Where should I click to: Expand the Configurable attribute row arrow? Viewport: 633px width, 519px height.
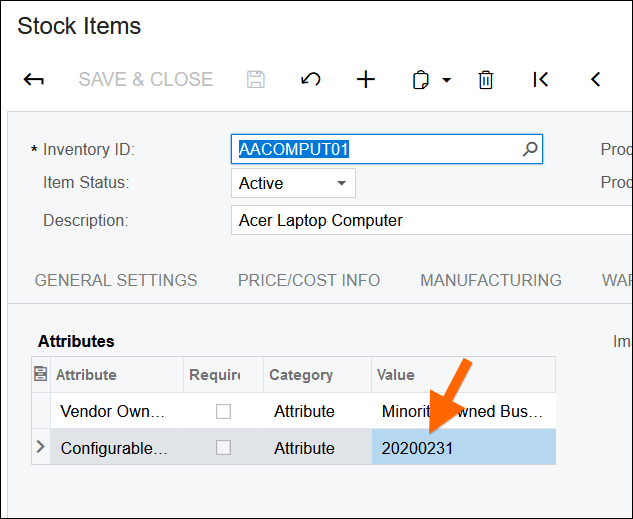41,447
